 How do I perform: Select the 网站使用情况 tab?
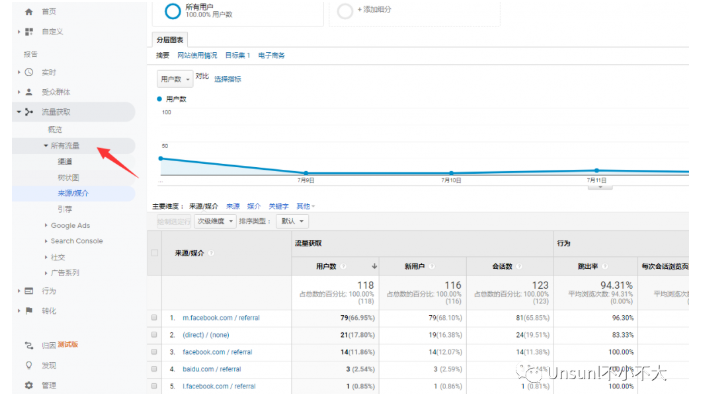pos(197,55)
